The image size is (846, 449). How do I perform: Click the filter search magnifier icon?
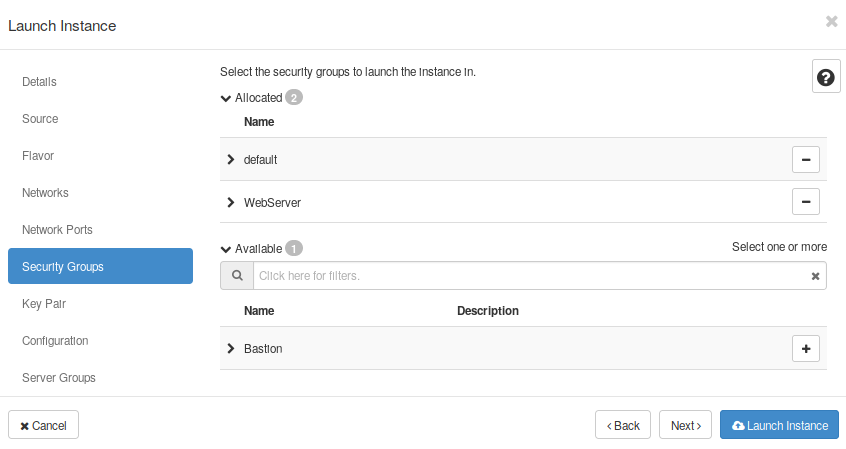pyautogui.click(x=237, y=276)
